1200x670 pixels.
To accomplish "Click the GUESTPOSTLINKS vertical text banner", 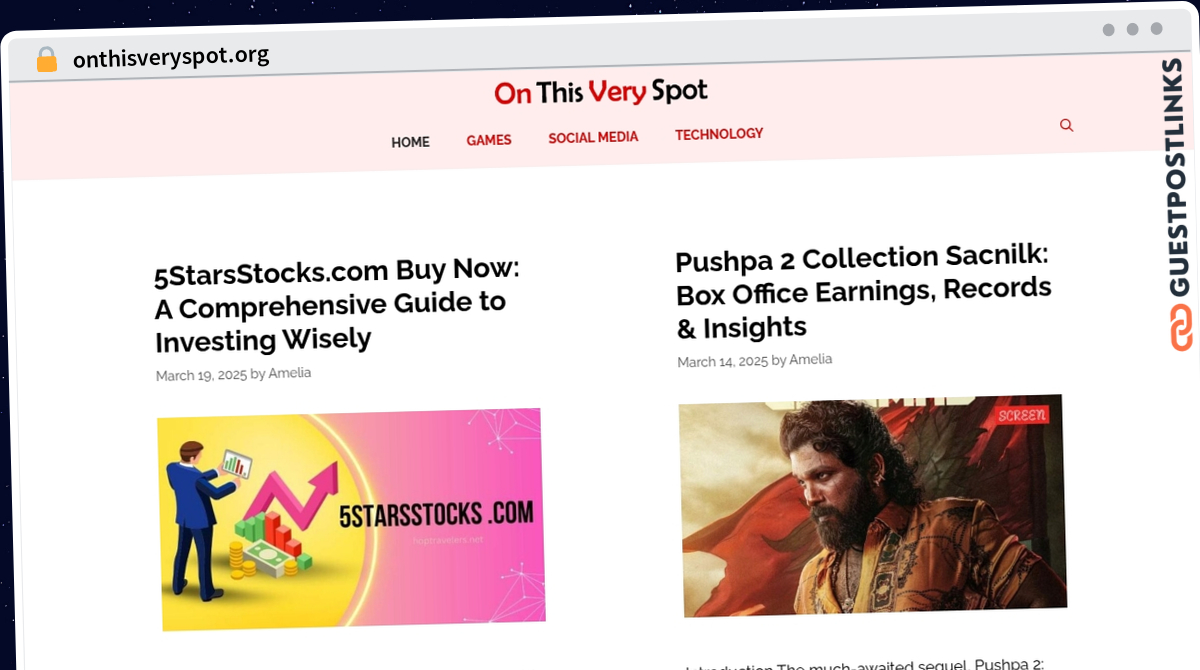I will tap(1180, 177).
